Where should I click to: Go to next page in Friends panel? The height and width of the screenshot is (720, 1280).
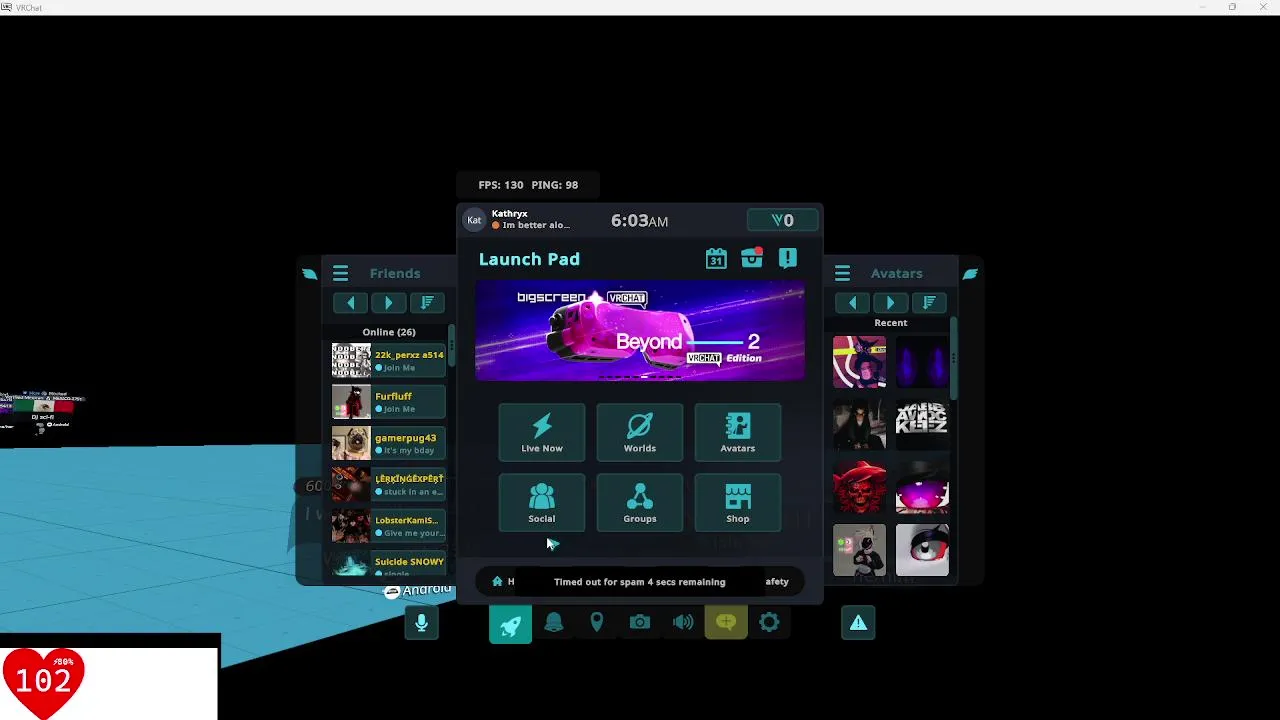coord(388,303)
